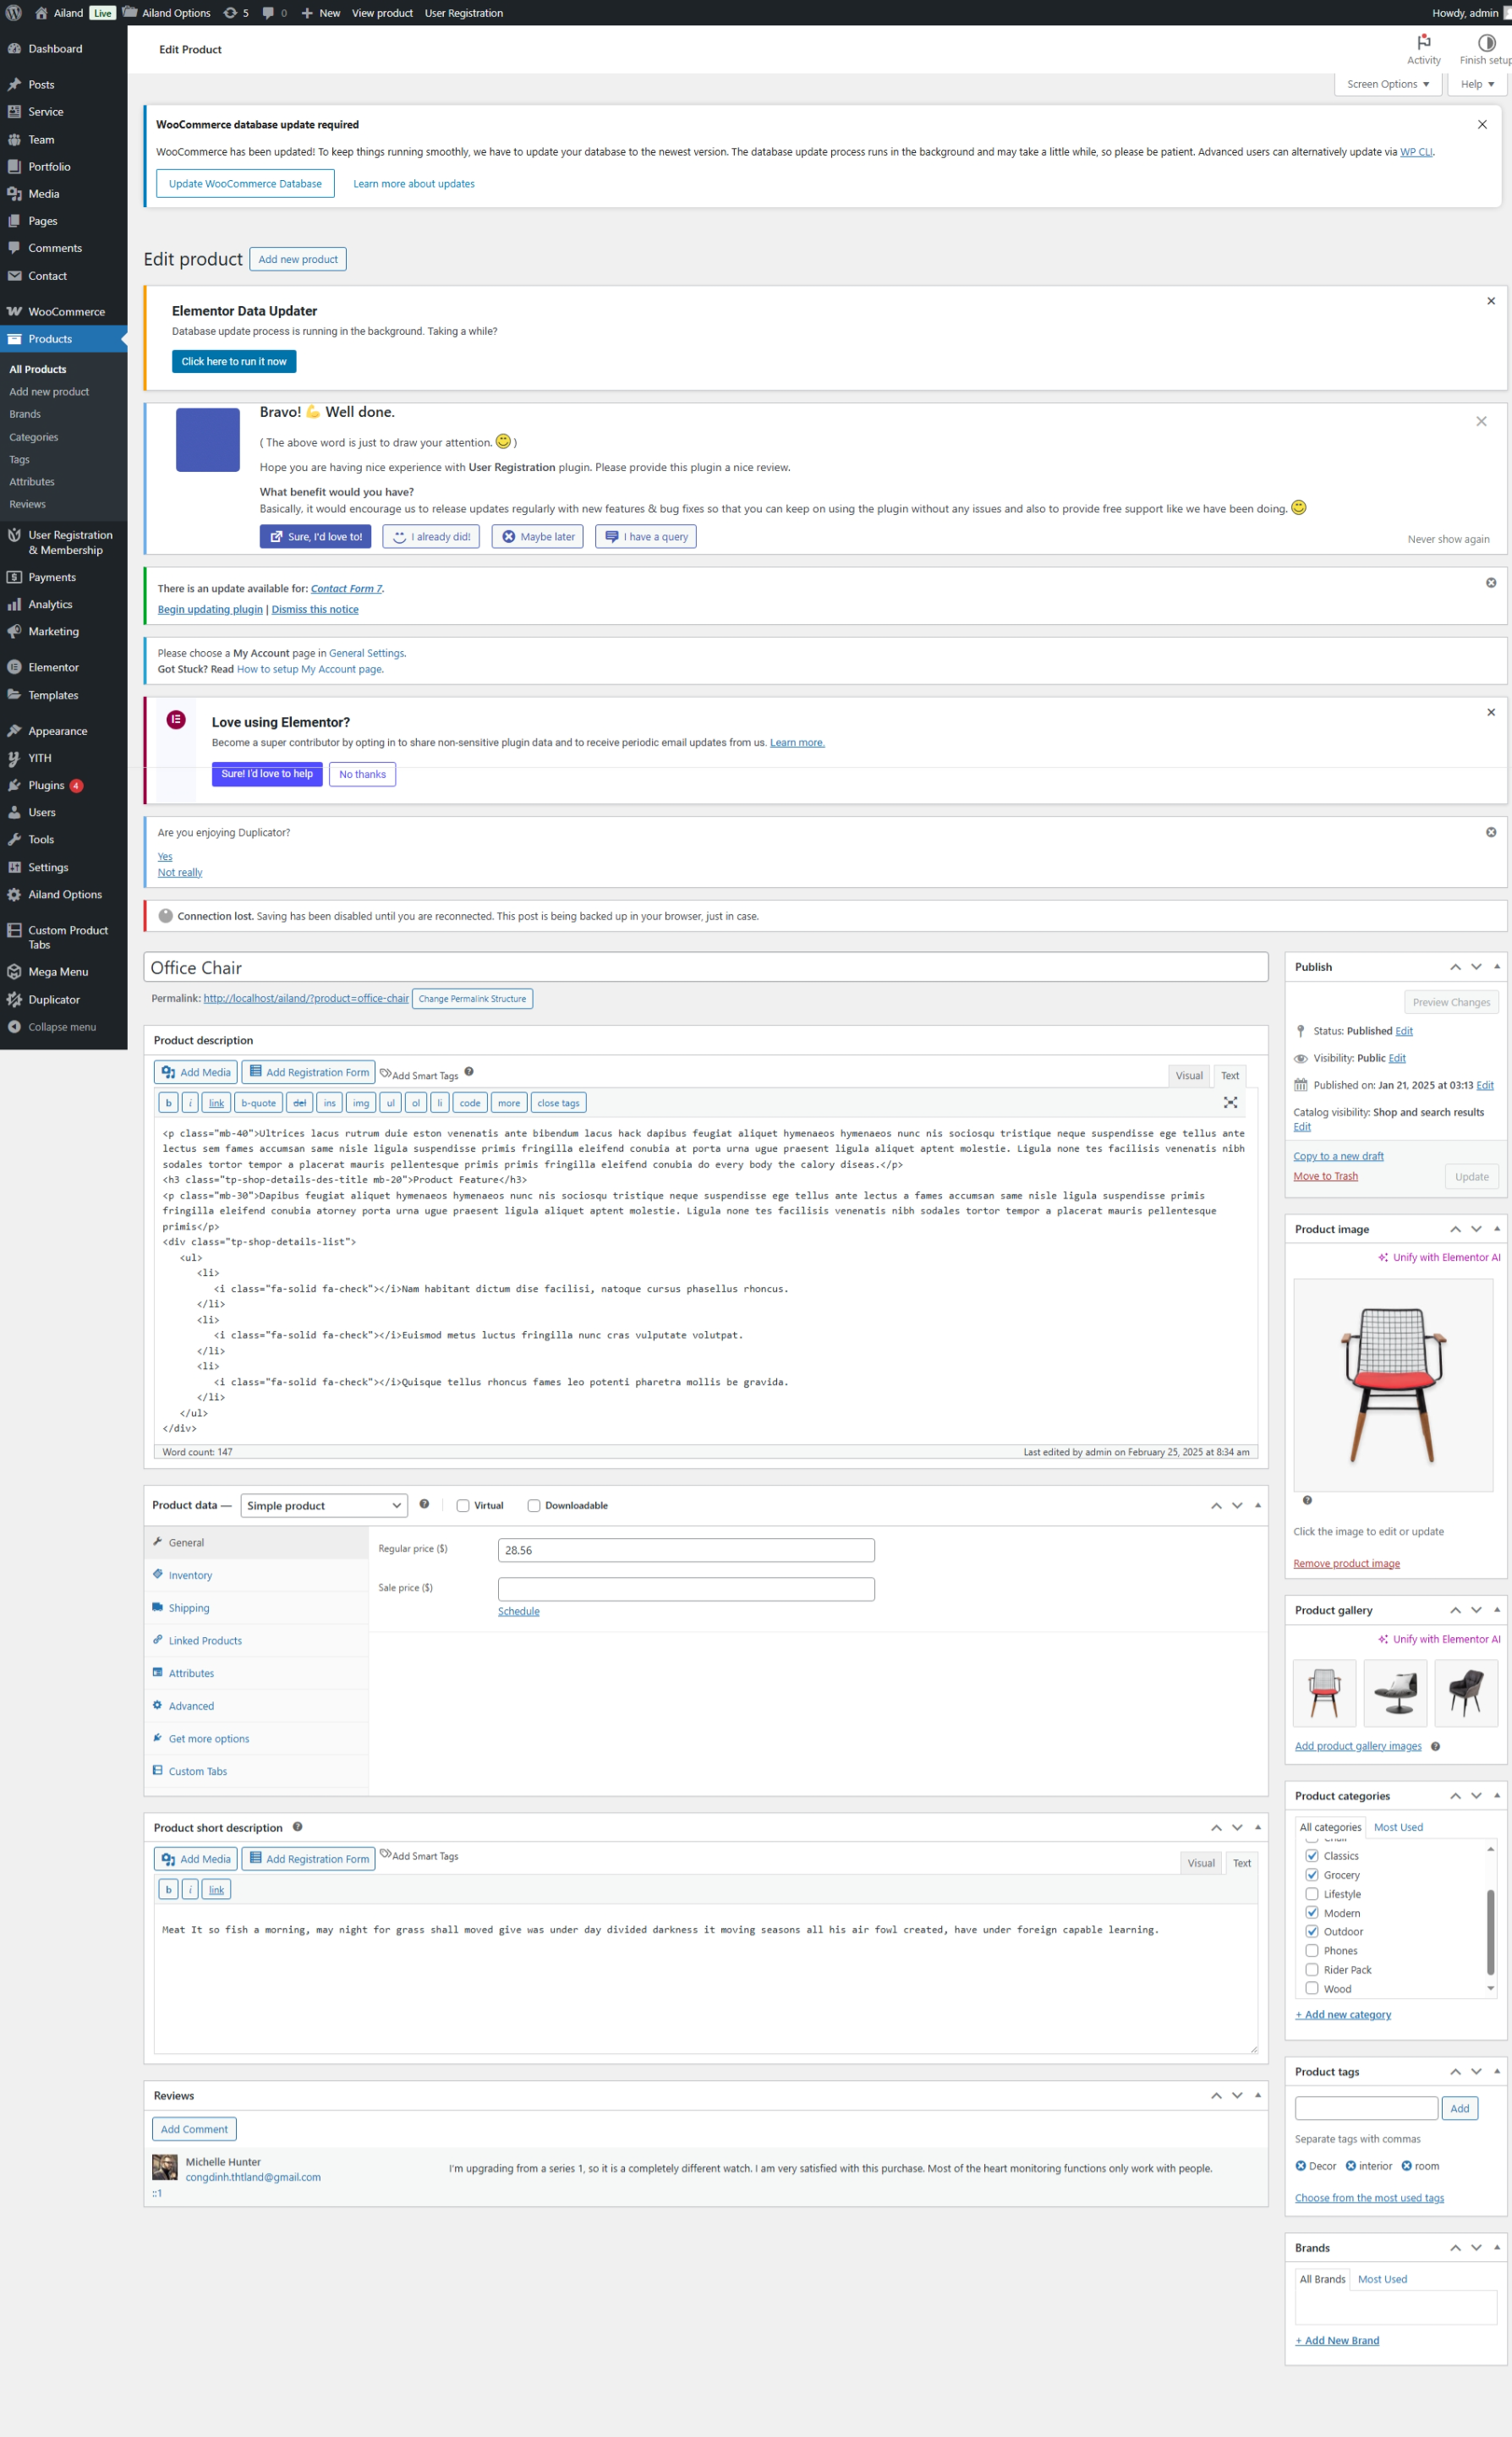Click the Add Smart Tags help icon

469,1071
